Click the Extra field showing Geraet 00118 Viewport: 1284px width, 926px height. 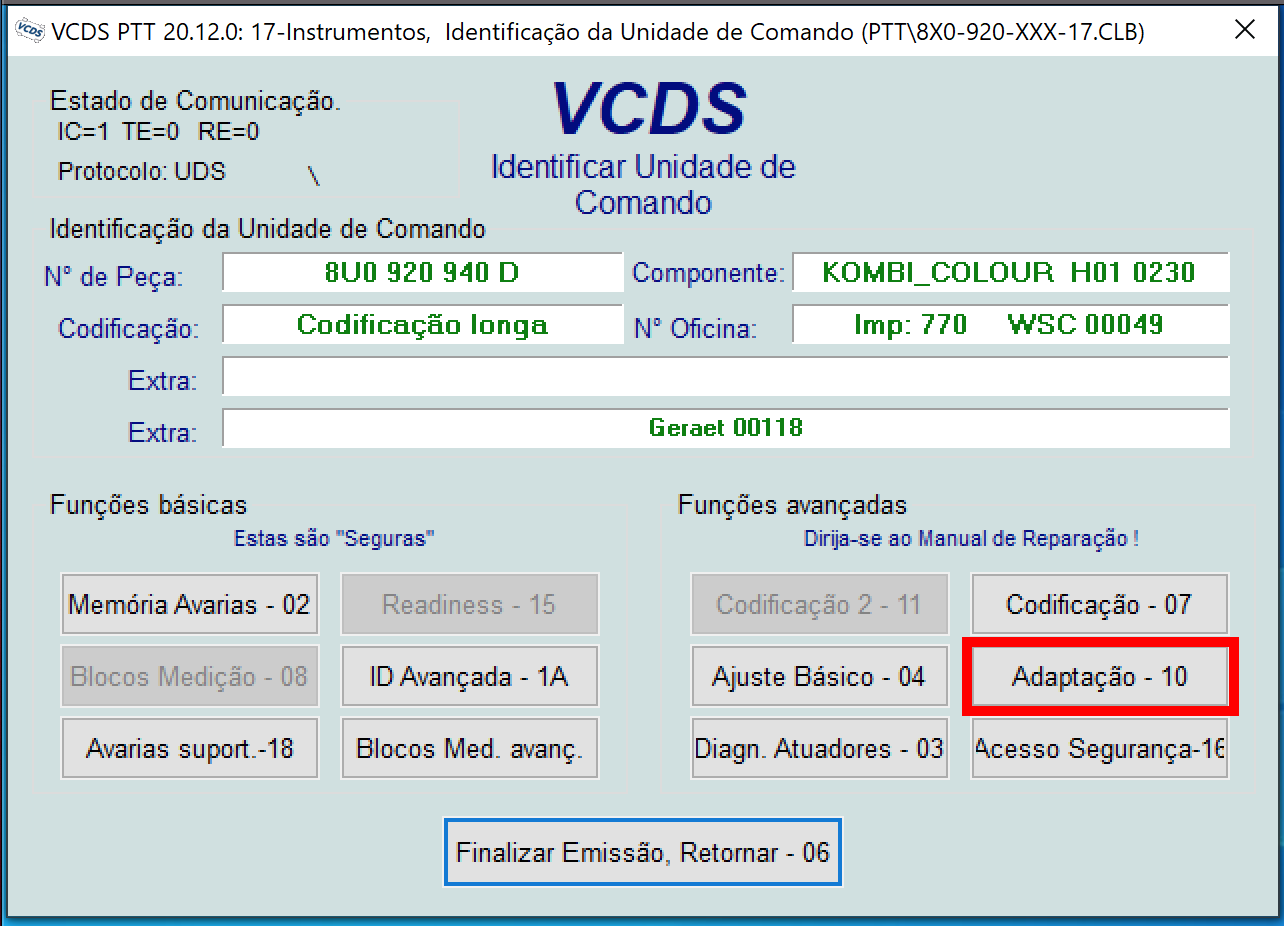tap(725, 428)
